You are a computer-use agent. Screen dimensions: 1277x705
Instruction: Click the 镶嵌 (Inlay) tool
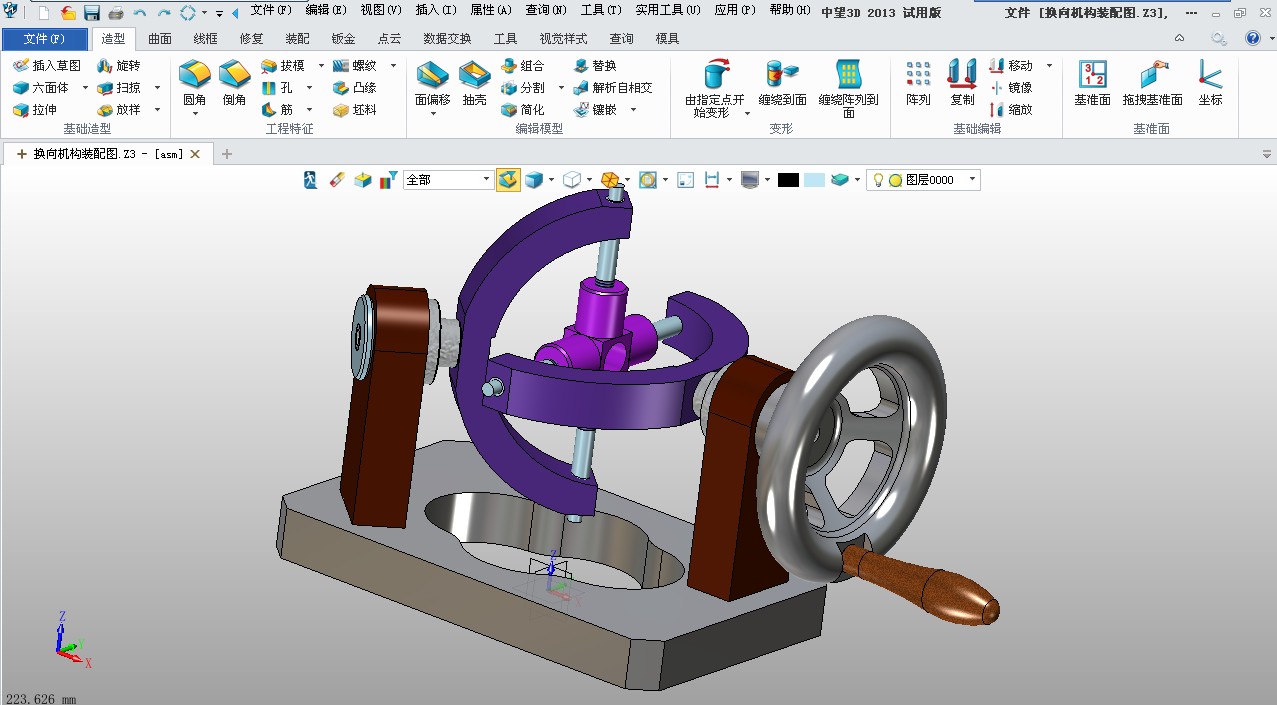[595, 109]
